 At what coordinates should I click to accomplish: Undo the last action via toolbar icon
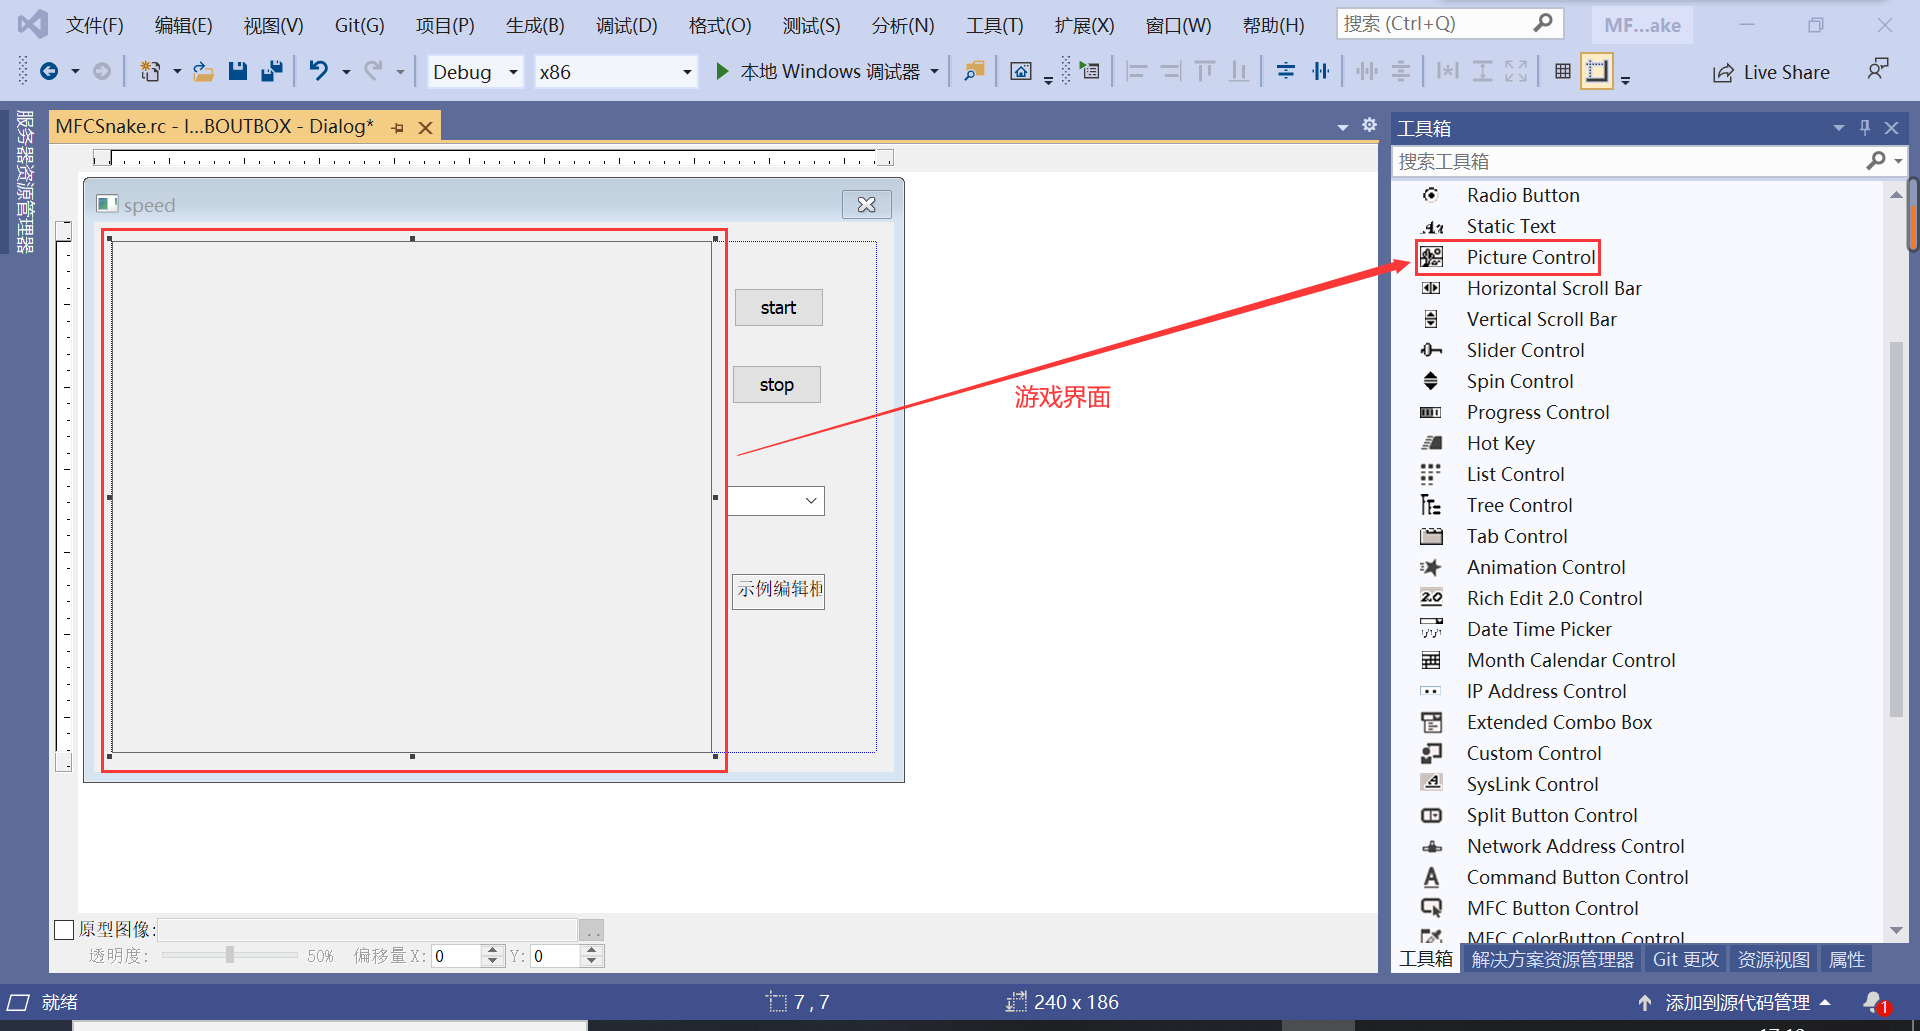318,71
